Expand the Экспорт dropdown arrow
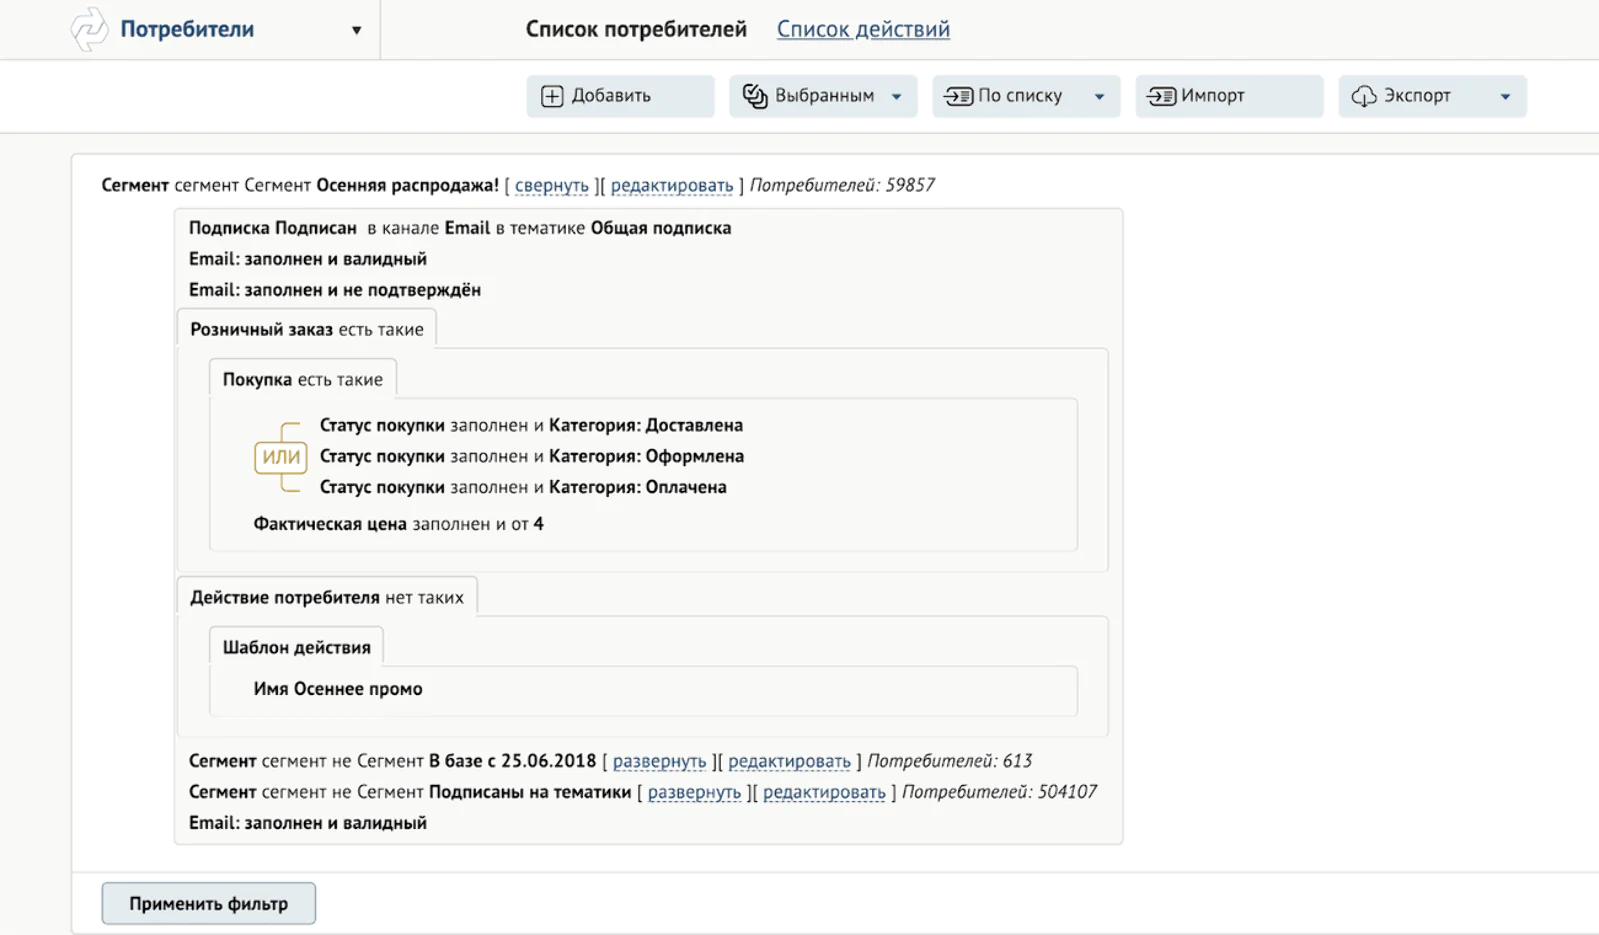 (1505, 97)
